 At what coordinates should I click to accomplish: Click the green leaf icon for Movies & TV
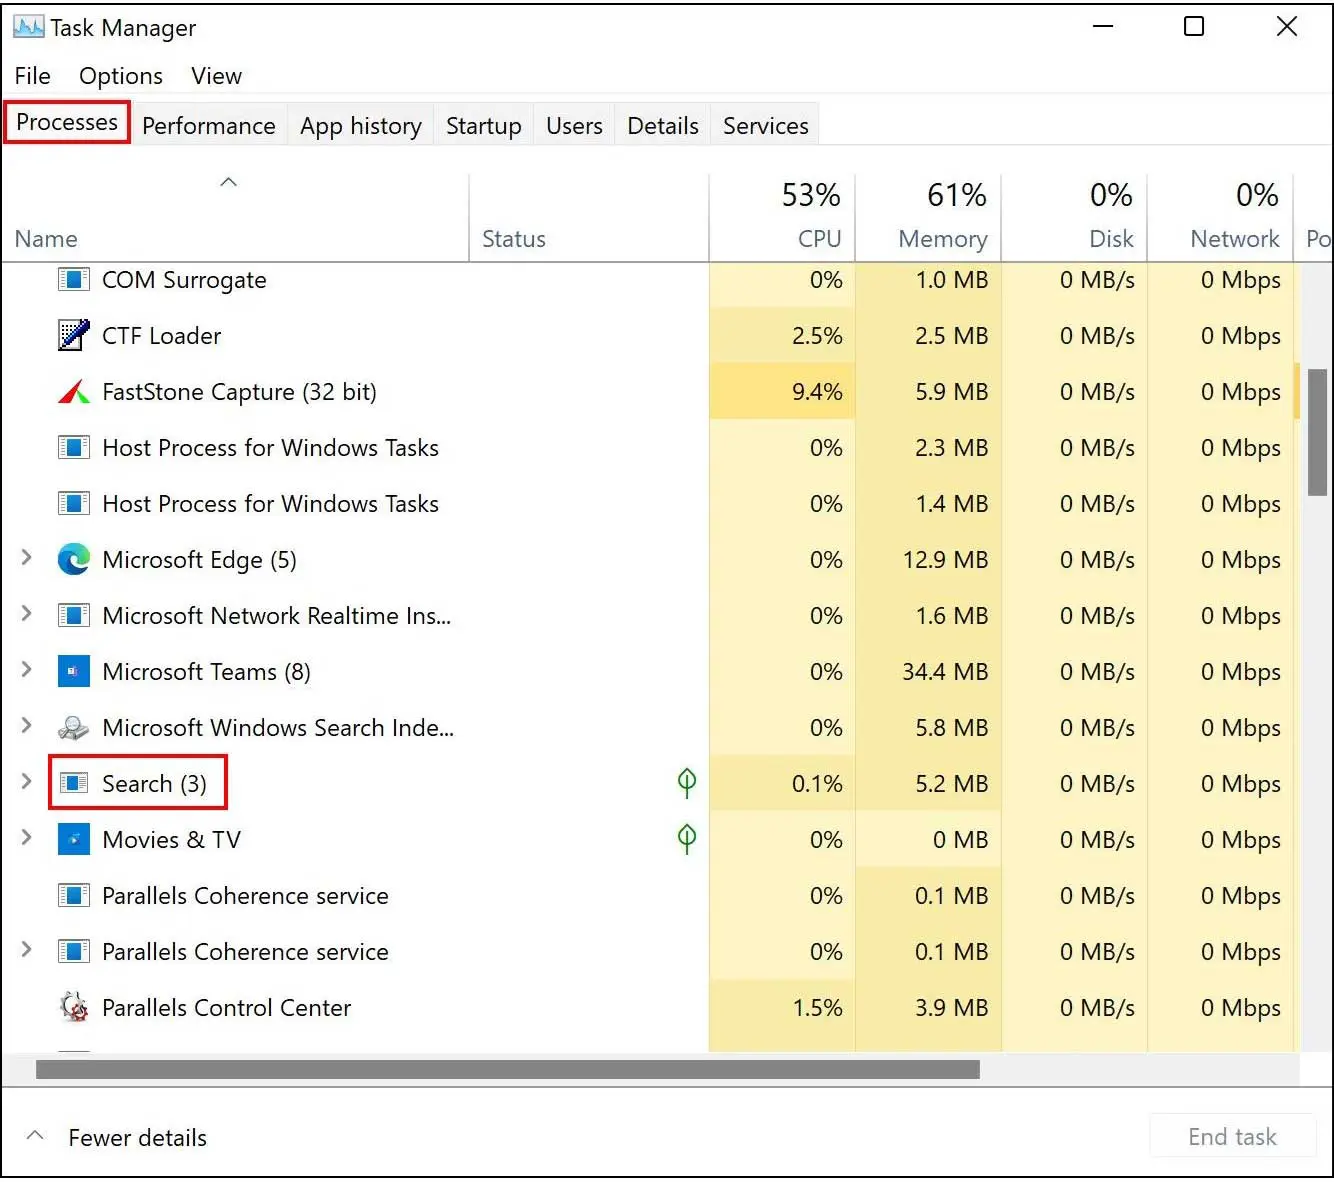coord(687,838)
